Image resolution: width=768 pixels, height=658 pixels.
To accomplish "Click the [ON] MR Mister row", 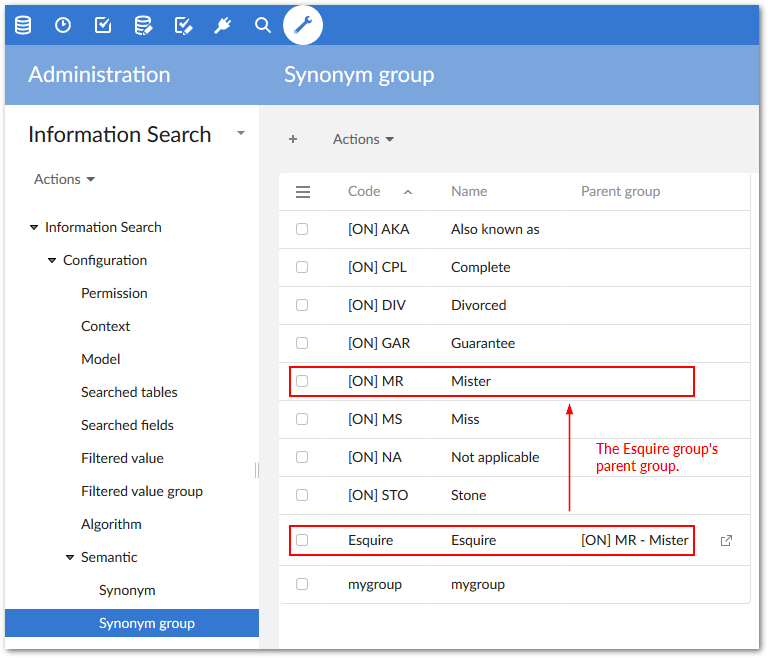I will click(470, 381).
